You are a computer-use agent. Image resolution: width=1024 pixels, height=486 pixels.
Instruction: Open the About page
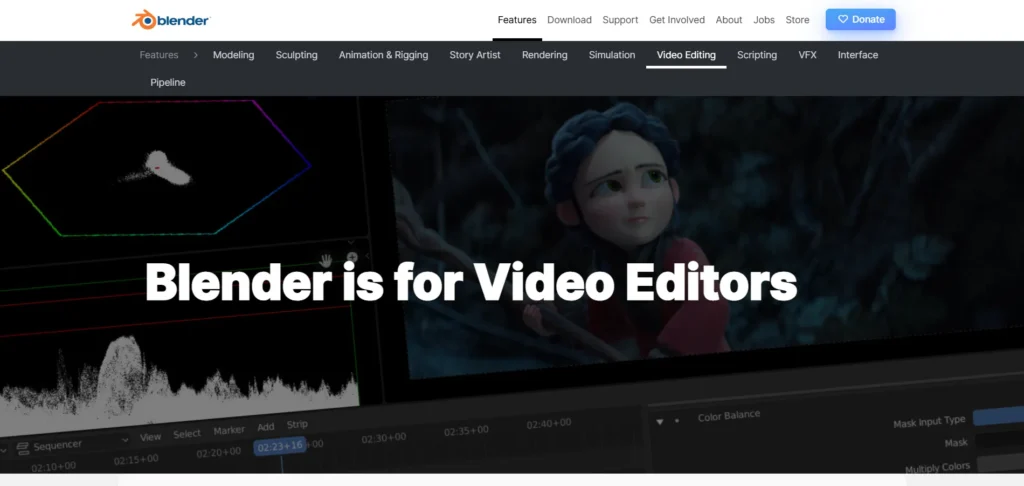[x=728, y=20]
